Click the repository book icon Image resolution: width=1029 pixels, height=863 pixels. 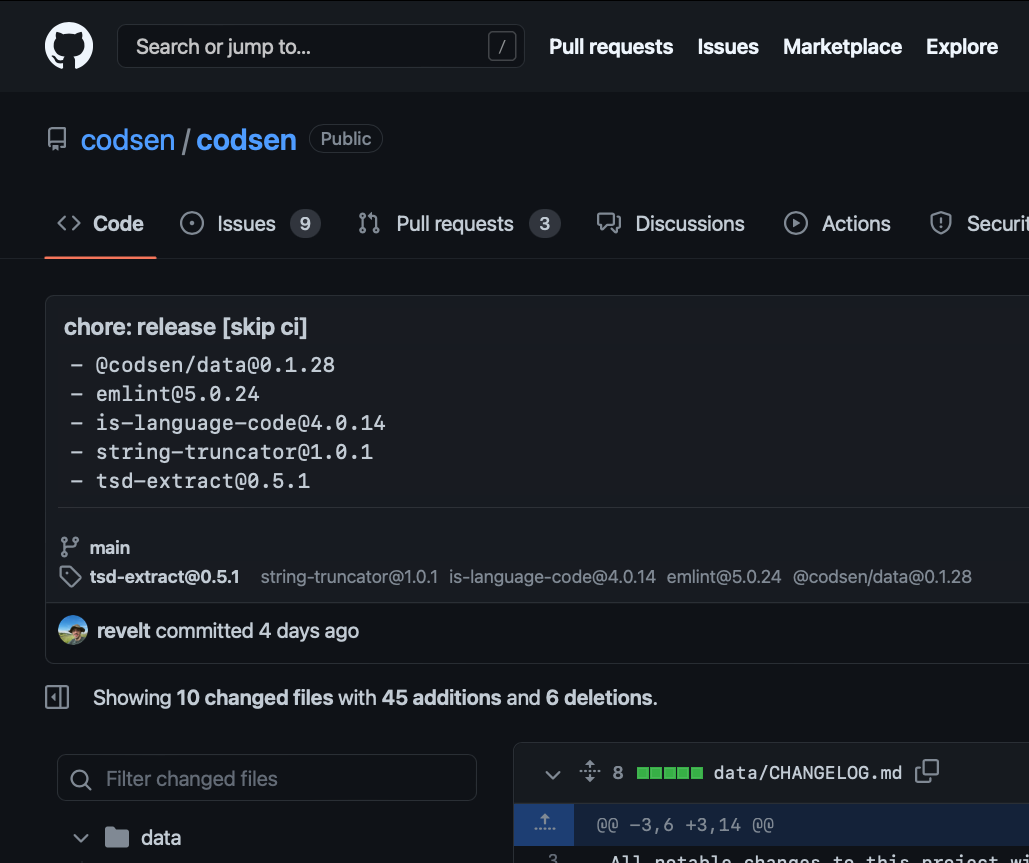(x=57, y=139)
